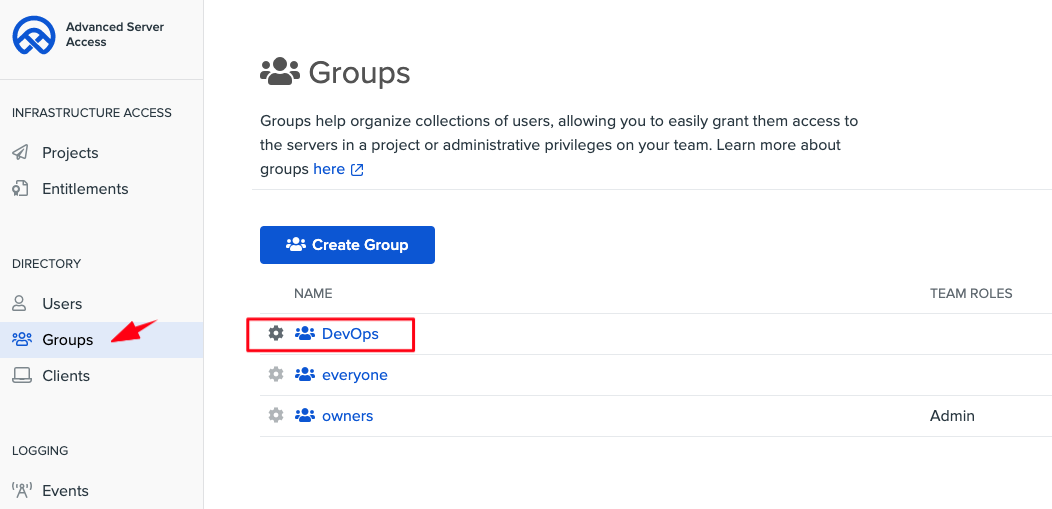The height and width of the screenshot is (509, 1052).
Task: Open the everyone group link
Action: (354, 375)
